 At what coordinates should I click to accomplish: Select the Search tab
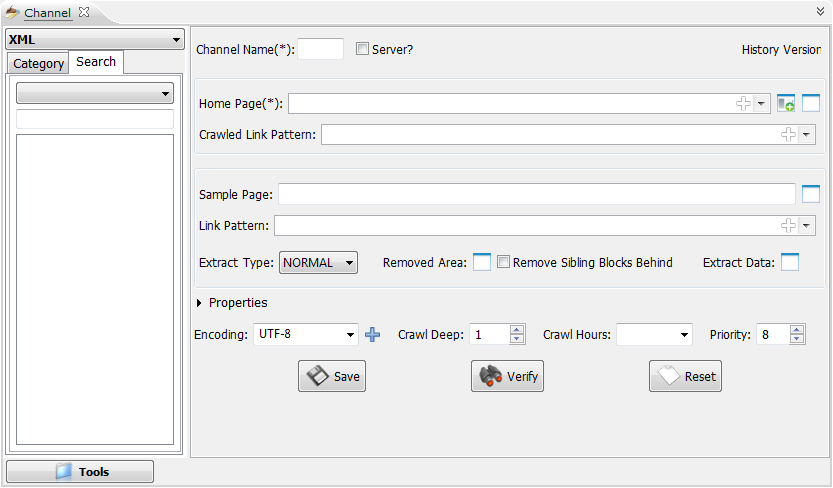[x=96, y=62]
